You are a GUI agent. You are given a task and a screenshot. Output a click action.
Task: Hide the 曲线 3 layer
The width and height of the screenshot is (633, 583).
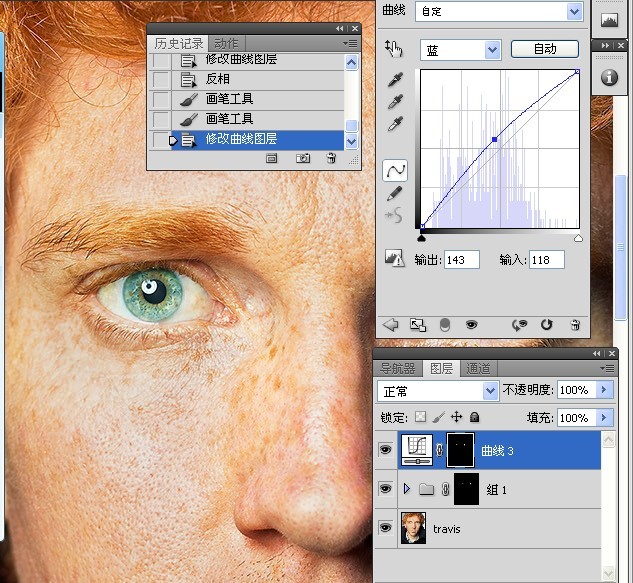coord(386,450)
